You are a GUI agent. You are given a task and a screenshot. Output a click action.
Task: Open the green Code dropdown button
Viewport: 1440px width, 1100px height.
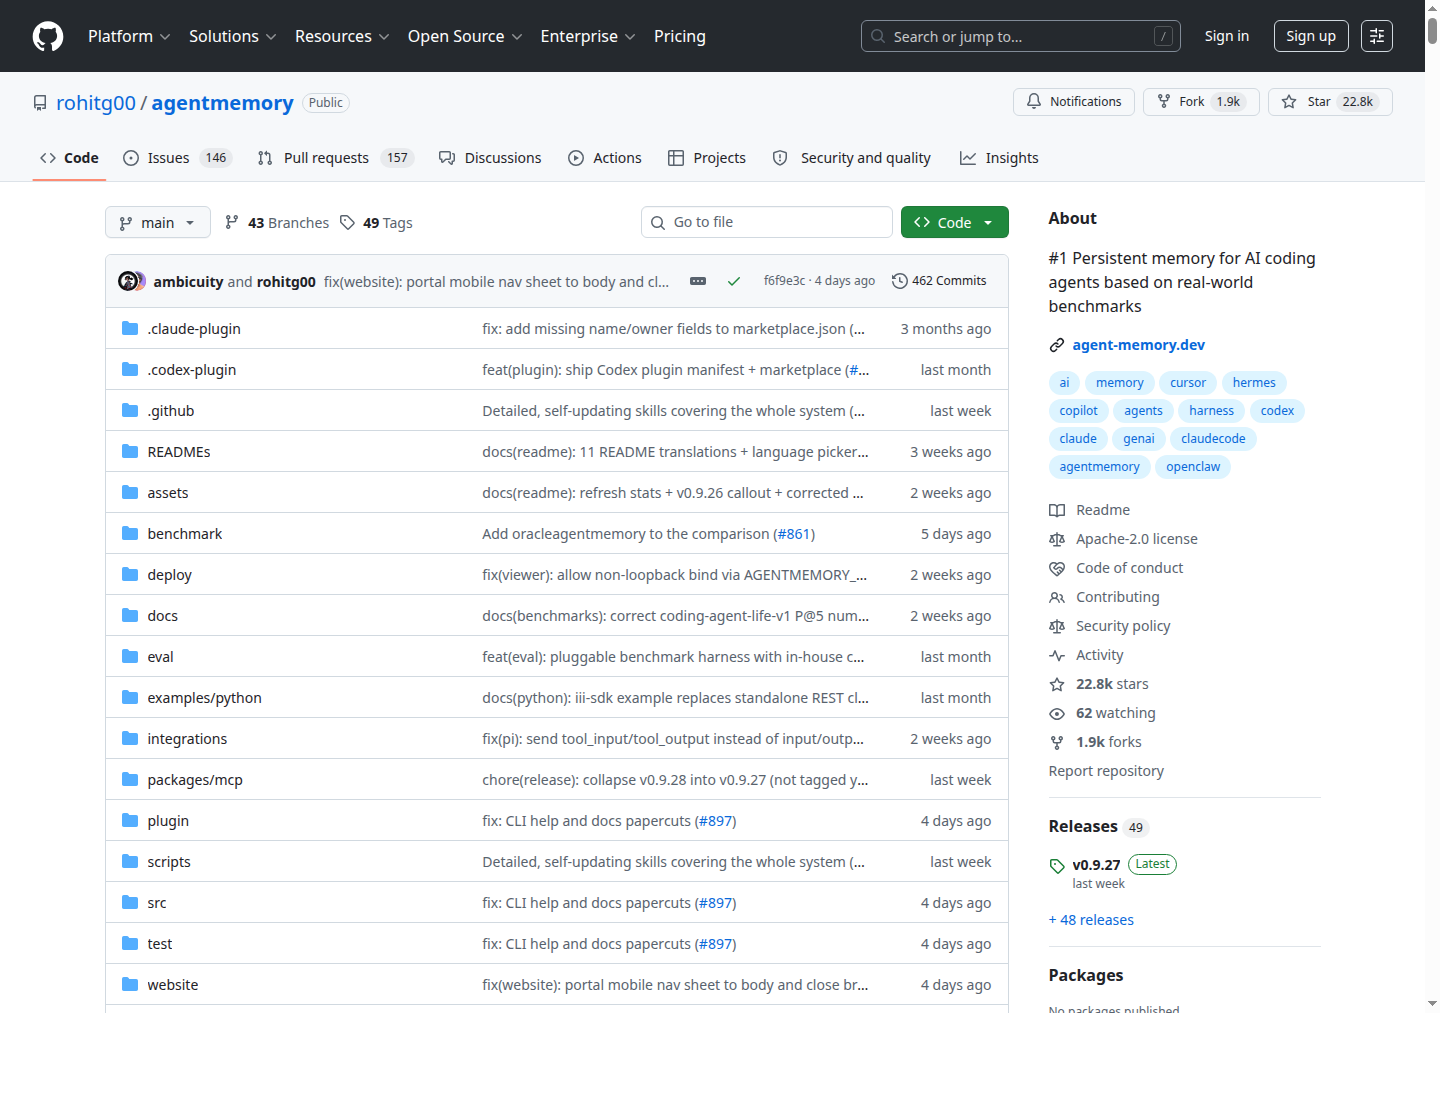point(955,222)
